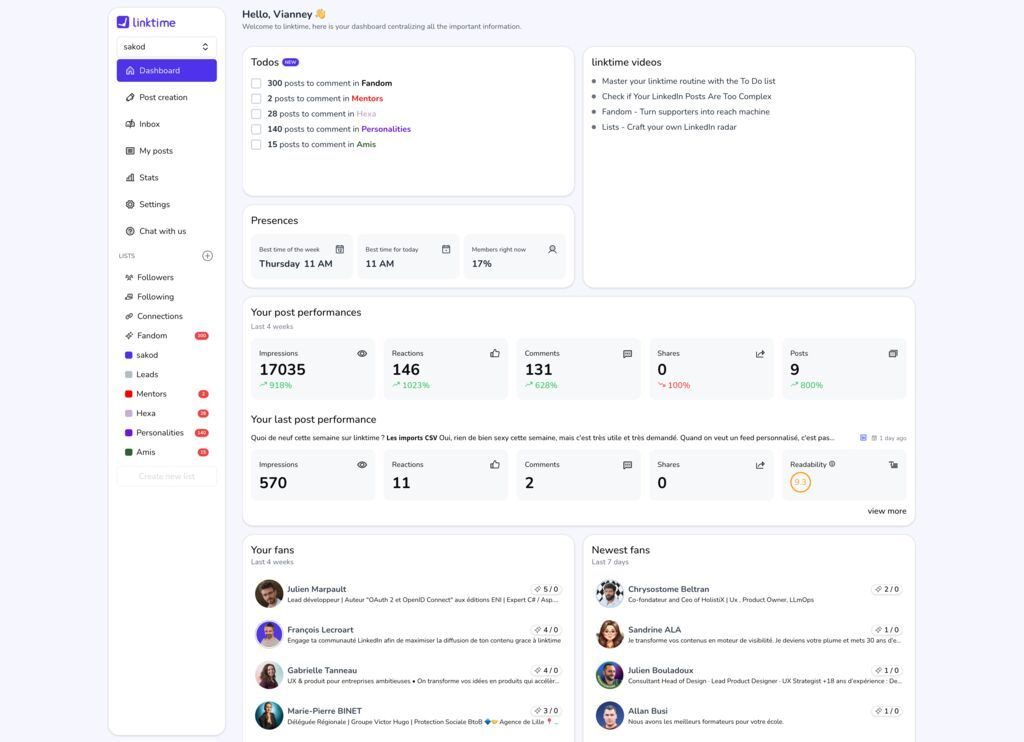Screen dimensions: 1024x742
Task: Open video Check if Your LinkedIn Posts Are Too Complex
Action: (686, 97)
